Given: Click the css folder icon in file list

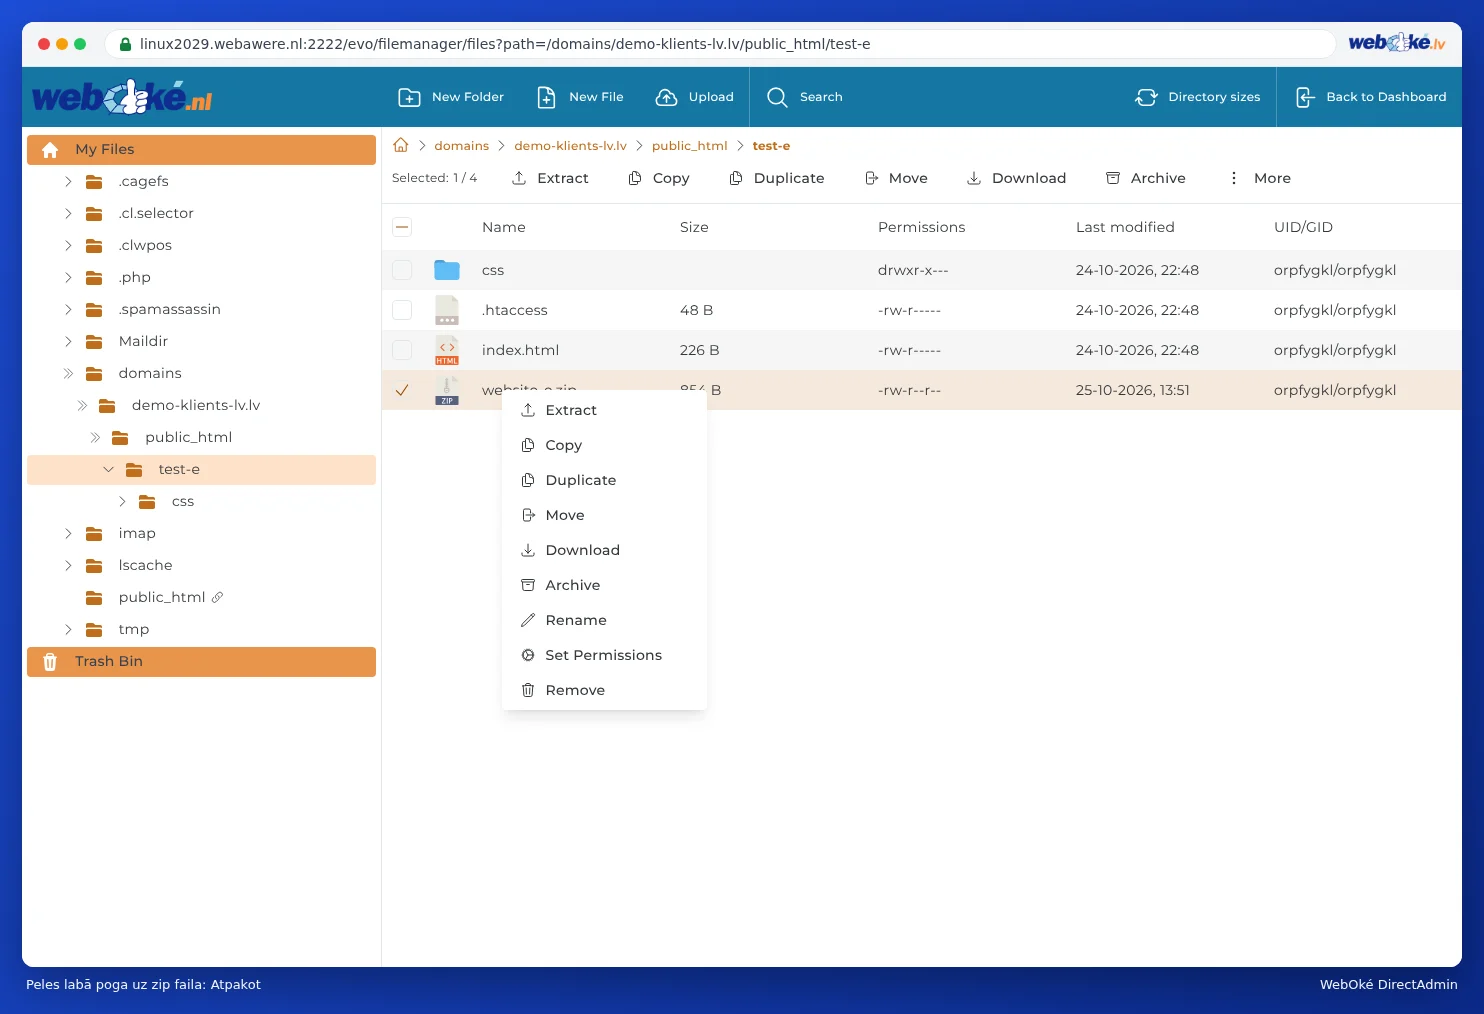Looking at the screenshot, I should pyautogui.click(x=447, y=270).
